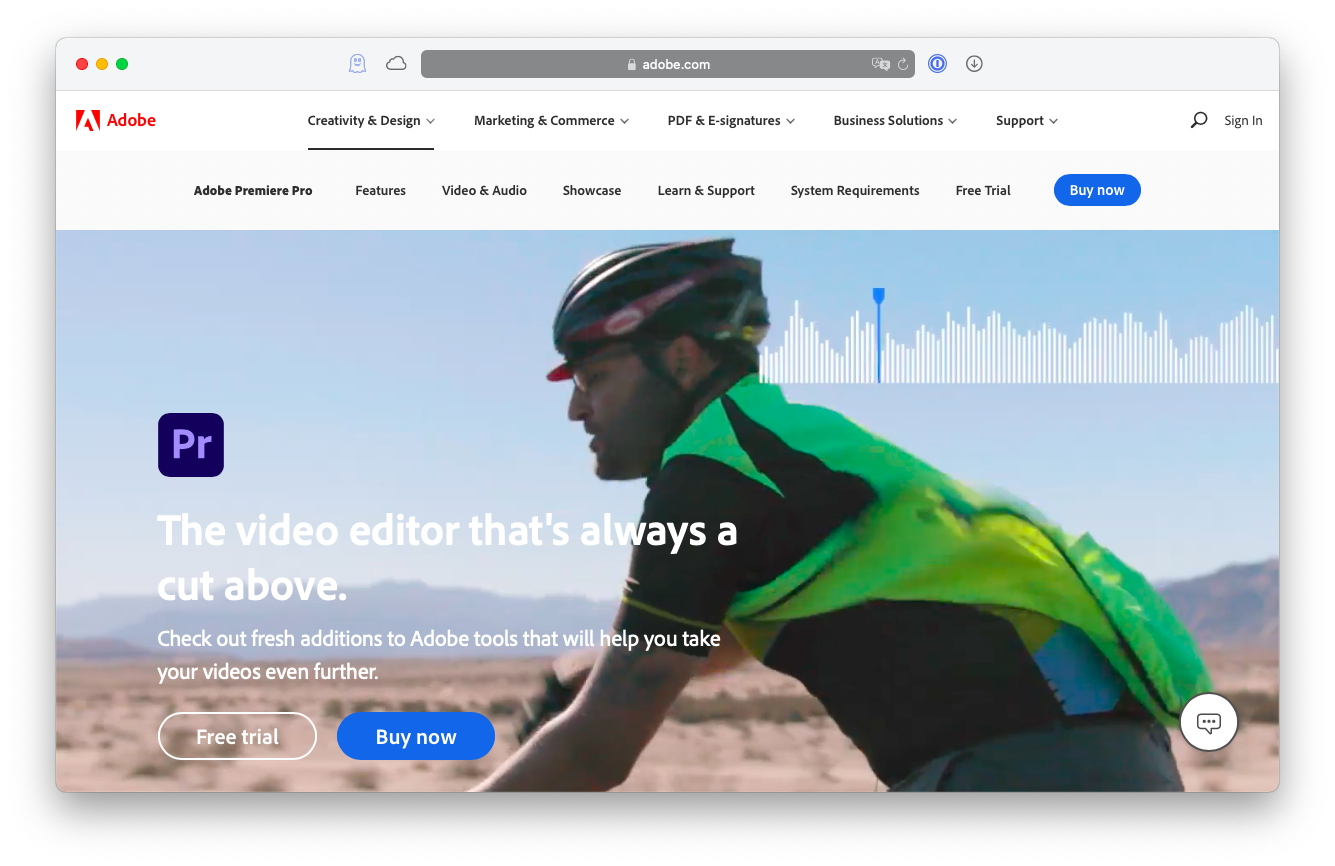Screen dimensions: 1335x866
Task: Click the Ghostery ghost extension icon
Action: click(357, 64)
